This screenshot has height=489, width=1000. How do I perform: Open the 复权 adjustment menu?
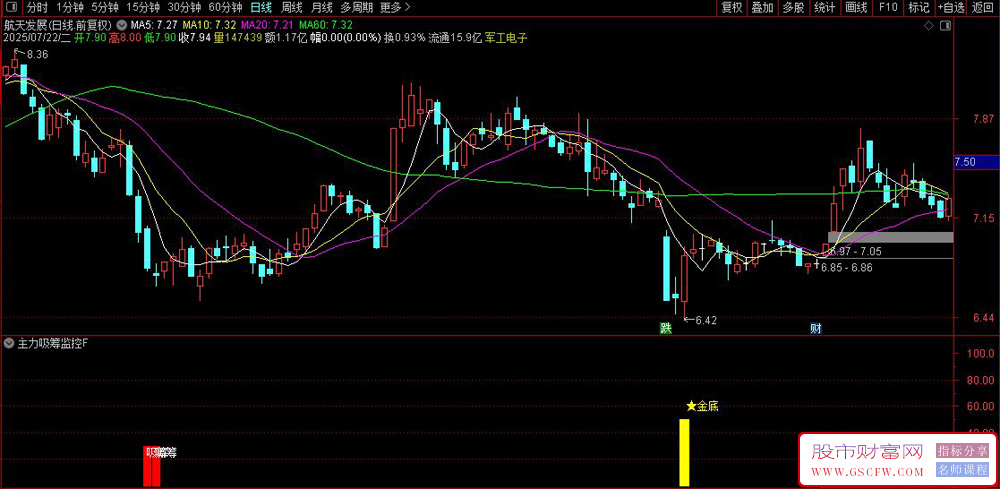732,8
